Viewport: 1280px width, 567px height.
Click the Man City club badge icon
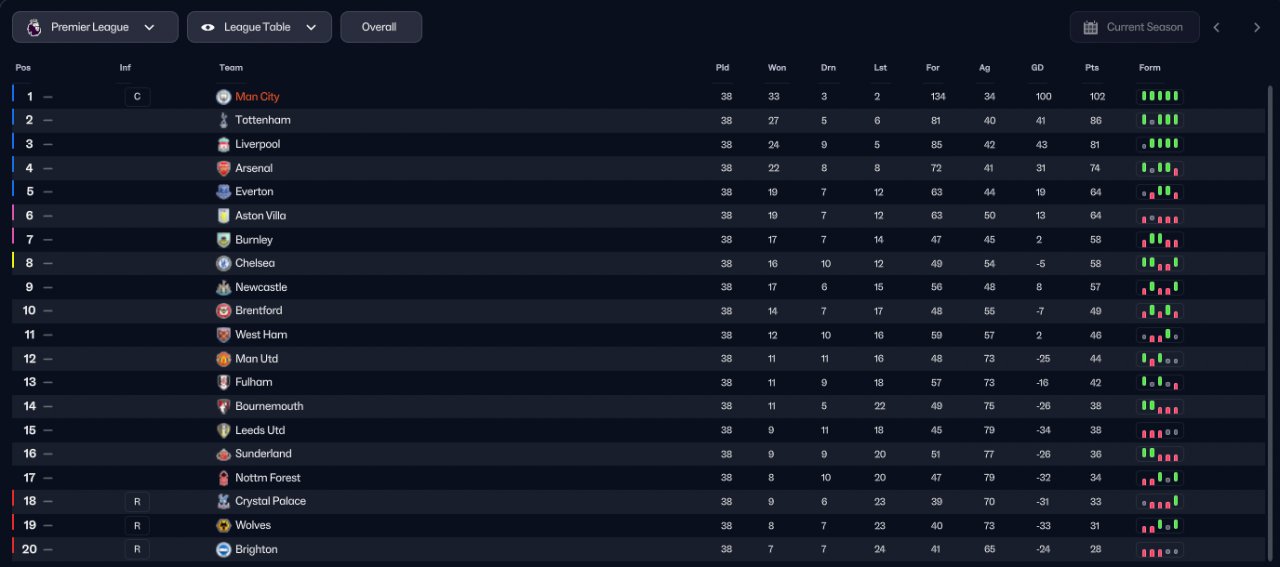223,97
